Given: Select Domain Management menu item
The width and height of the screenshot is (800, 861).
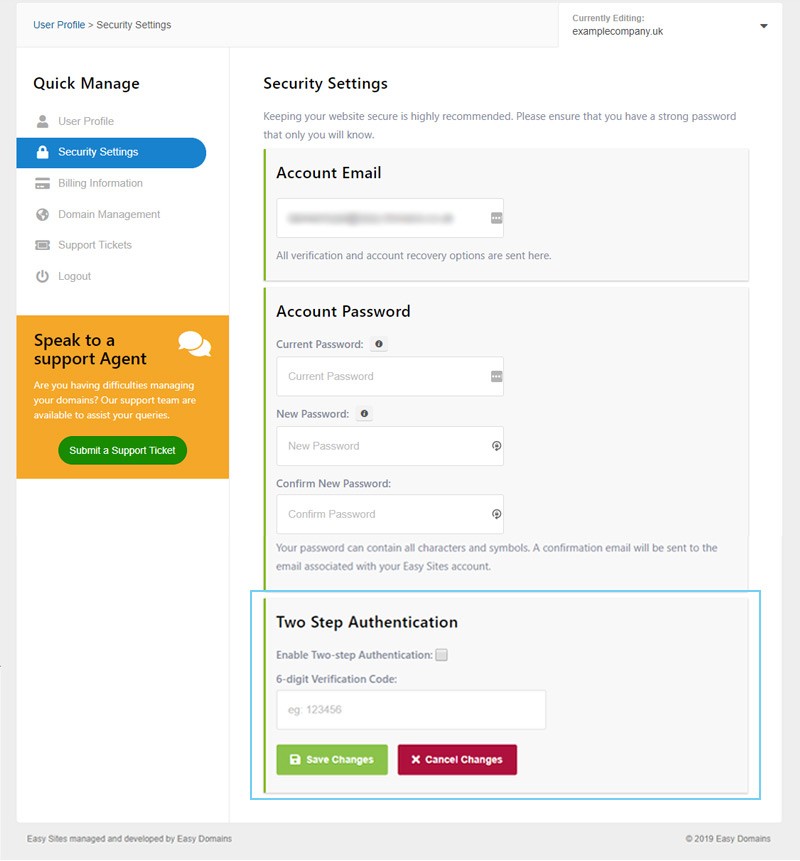Looking at the screenshot, I should 109,215.
